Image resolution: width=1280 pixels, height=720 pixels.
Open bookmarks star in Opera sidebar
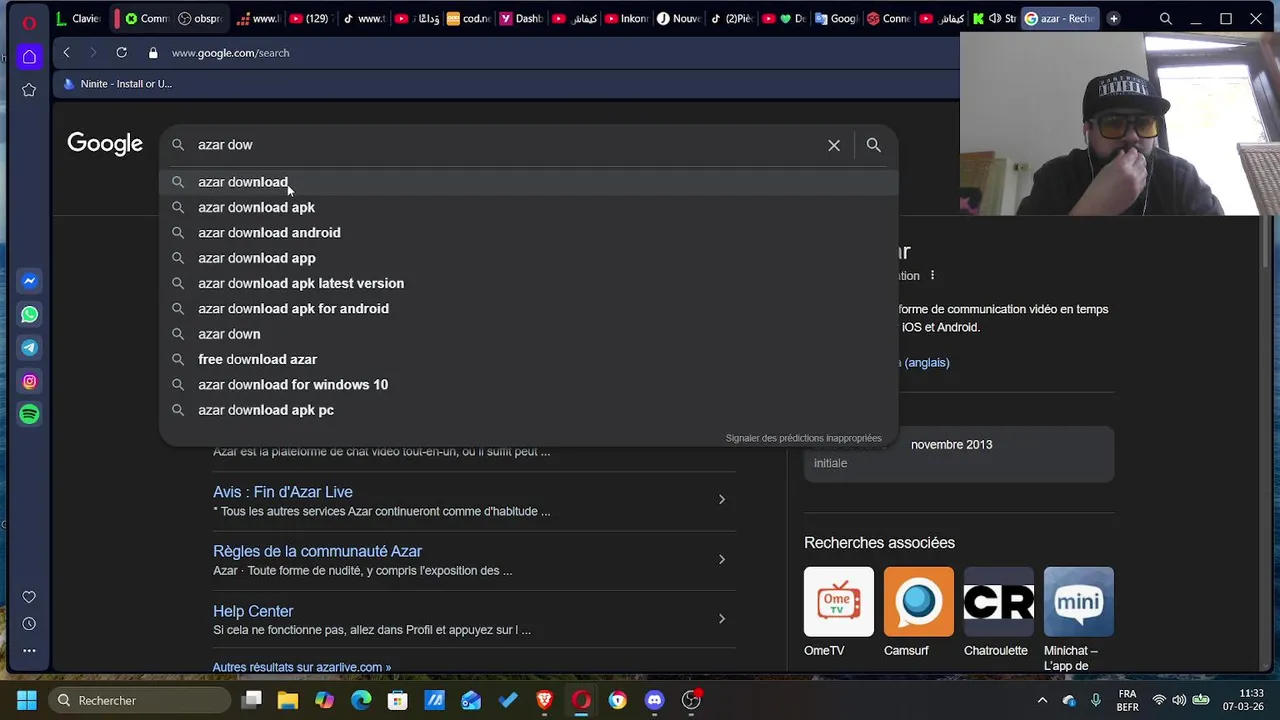[29, 90]
